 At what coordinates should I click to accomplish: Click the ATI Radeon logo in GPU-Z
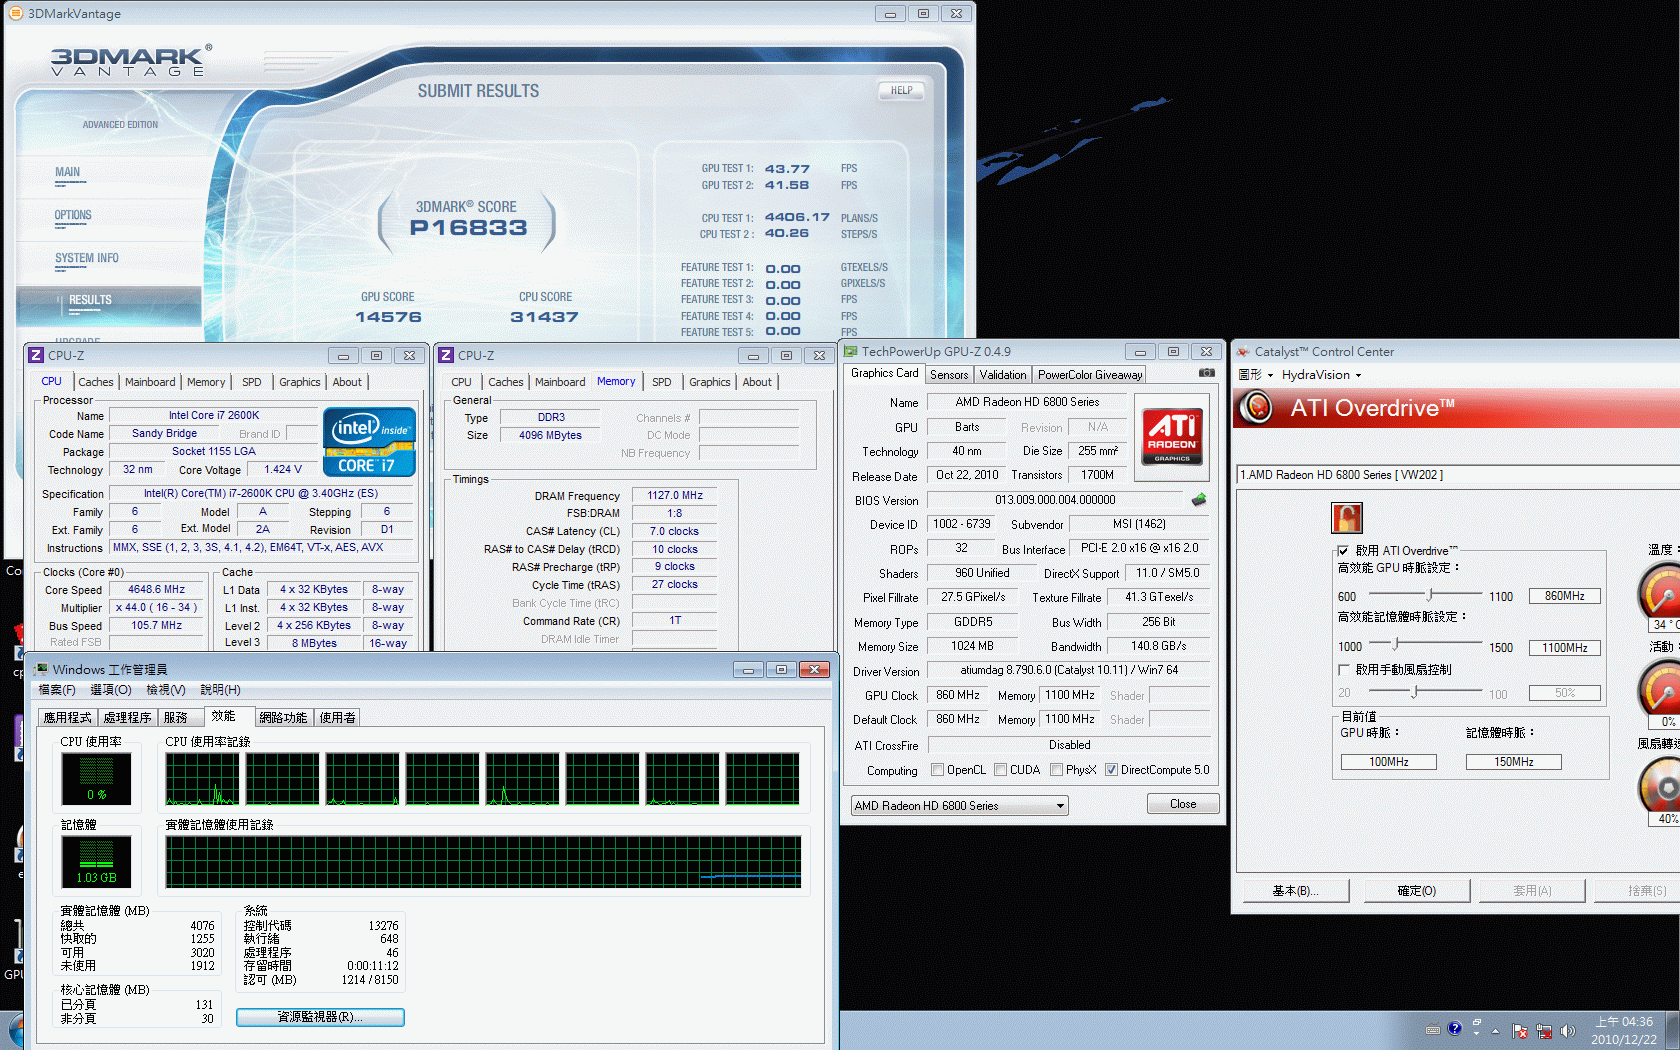coord(1172,437)
